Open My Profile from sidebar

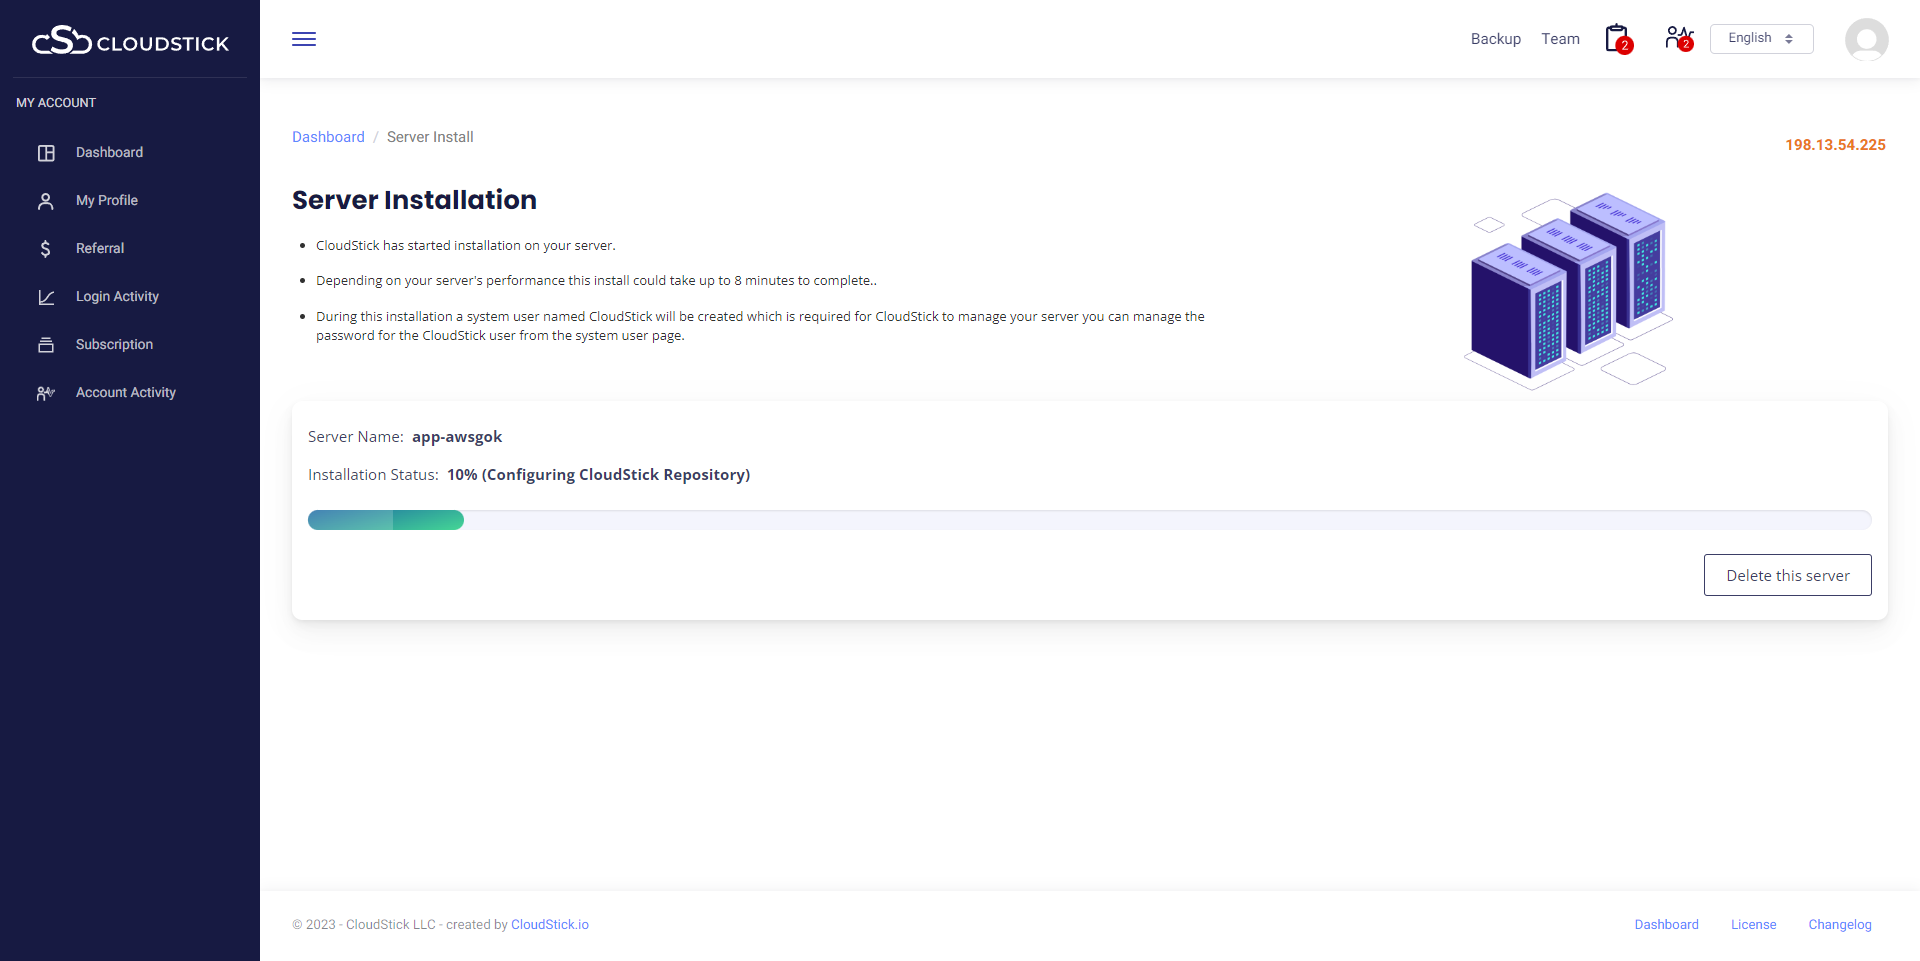[107, 201]
